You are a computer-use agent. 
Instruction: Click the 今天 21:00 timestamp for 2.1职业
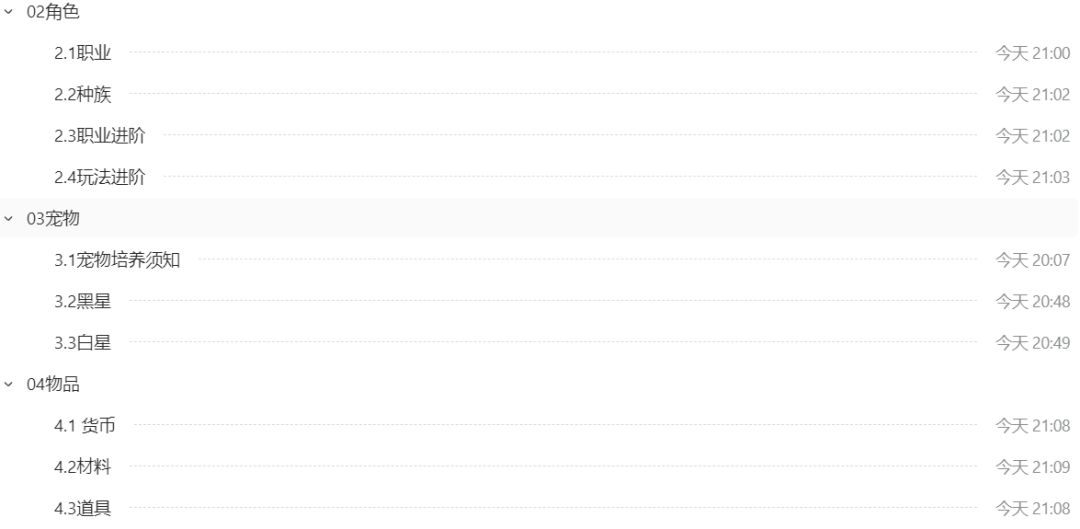coord(1032,53)
